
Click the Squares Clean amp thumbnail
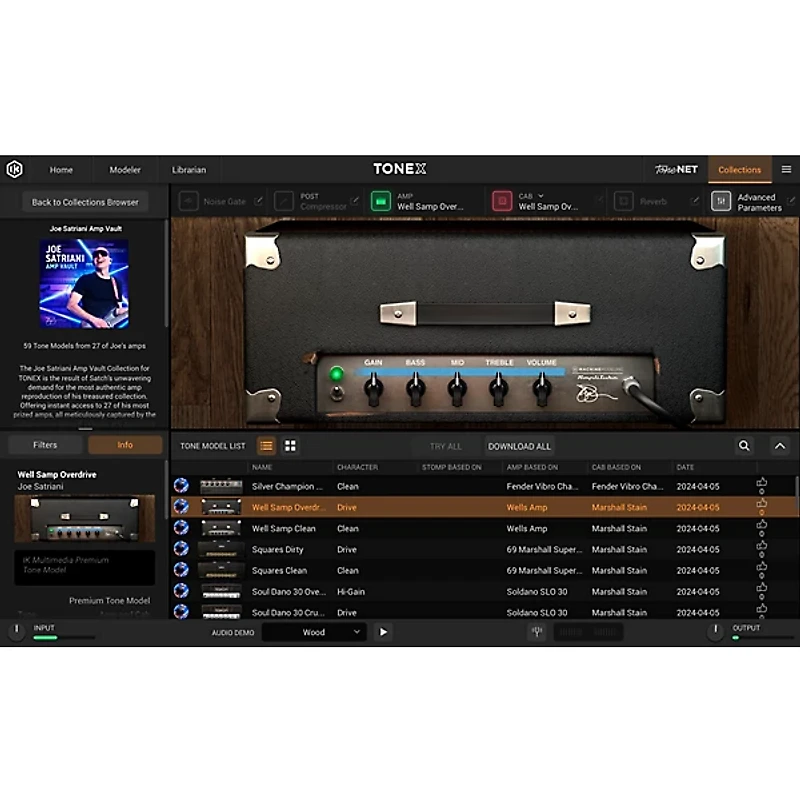pyautogui.click(x=221, y=570)
